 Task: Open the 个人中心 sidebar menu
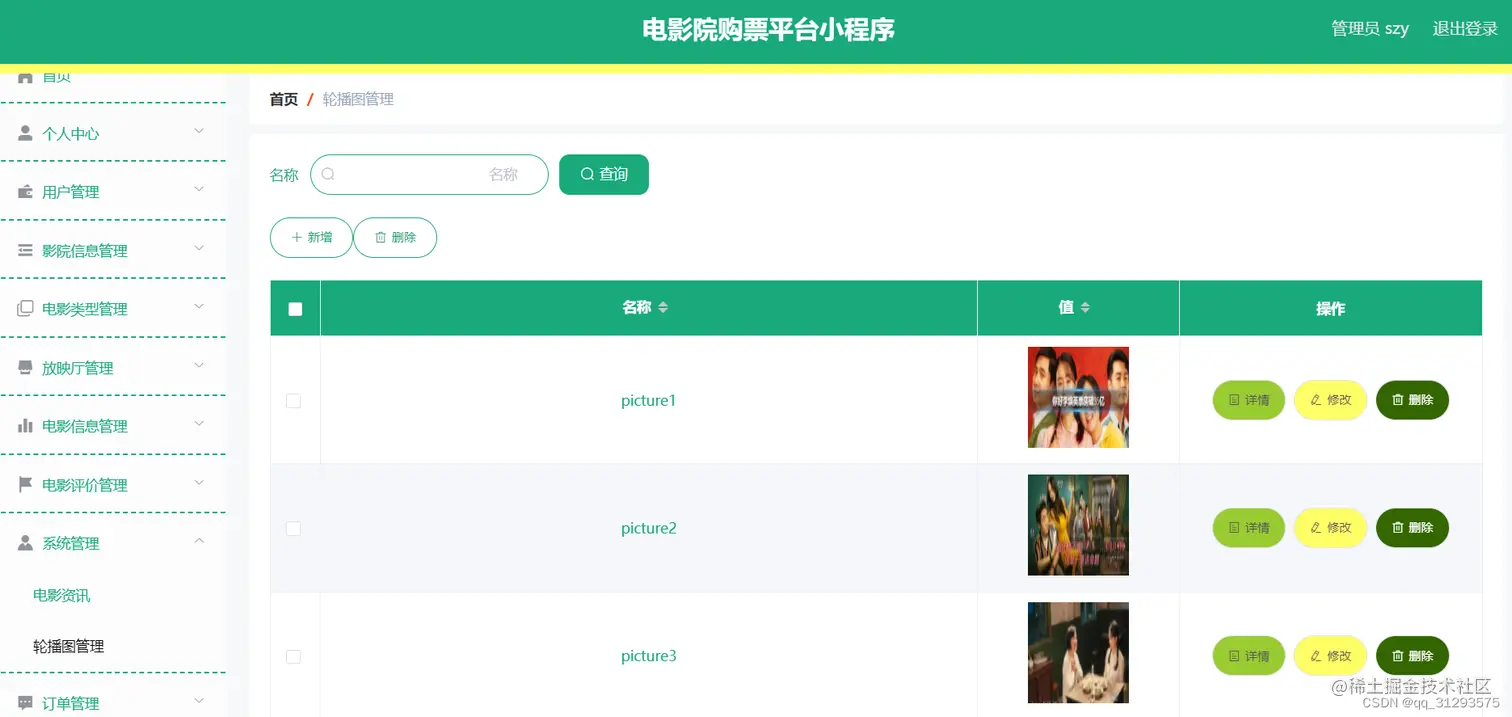[x=113, y=133]
